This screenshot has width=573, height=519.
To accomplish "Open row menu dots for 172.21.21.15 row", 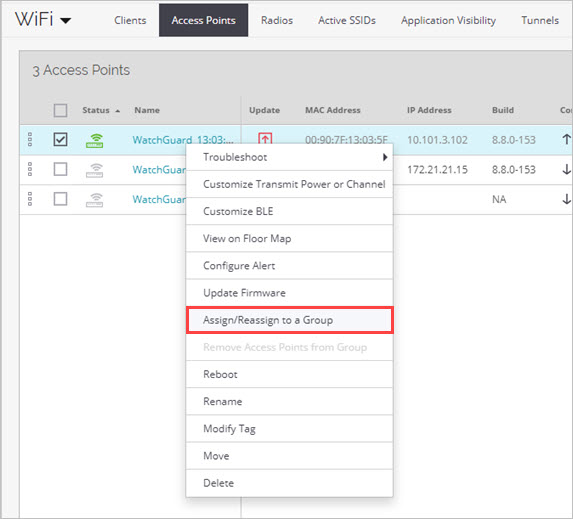I will coord(30,169).
